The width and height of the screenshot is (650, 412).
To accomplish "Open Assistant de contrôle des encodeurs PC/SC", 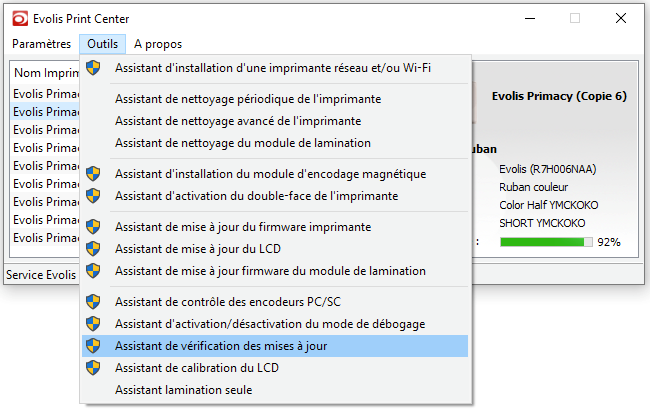I will click(275, 302).
